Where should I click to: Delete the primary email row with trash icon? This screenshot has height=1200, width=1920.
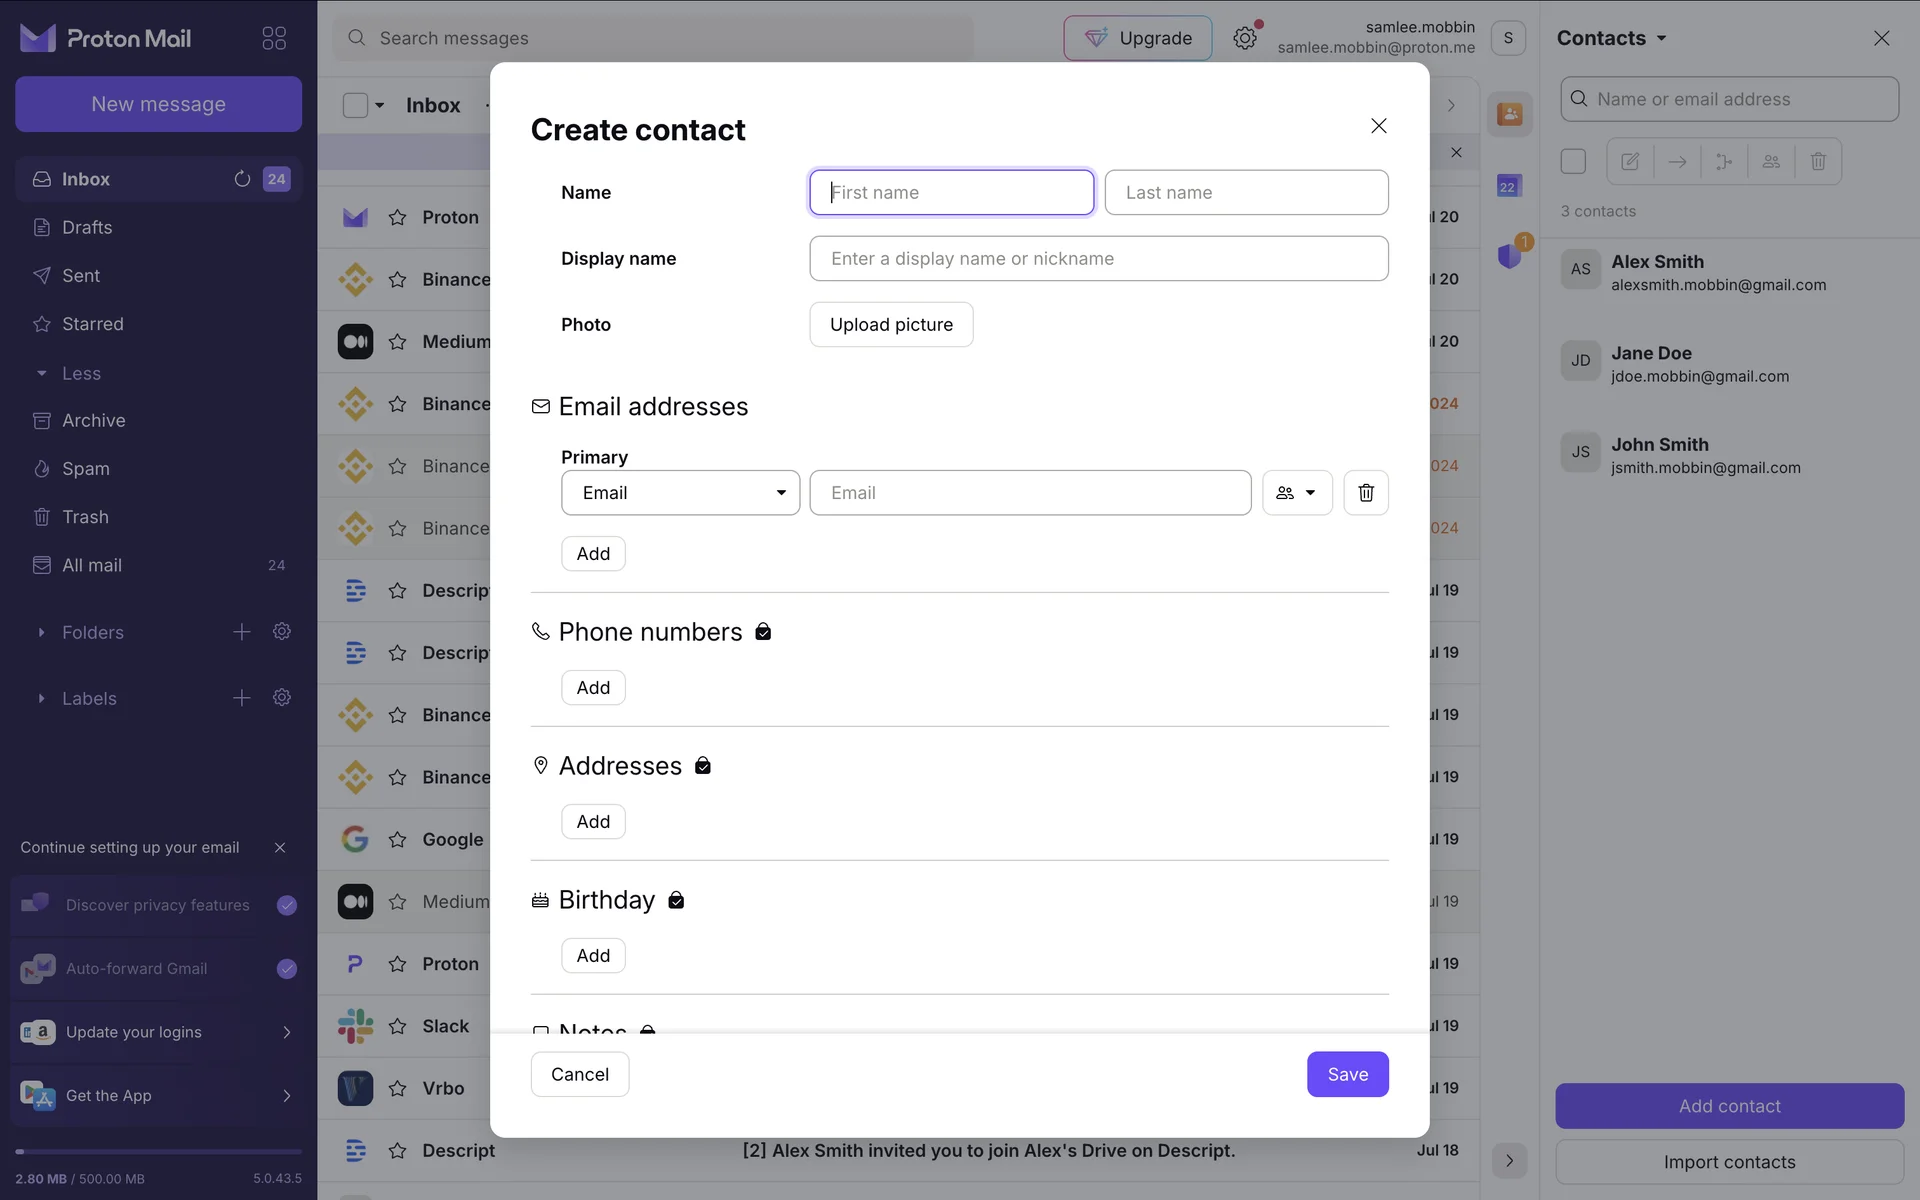pyautogui.click(x=1365, y=493)
